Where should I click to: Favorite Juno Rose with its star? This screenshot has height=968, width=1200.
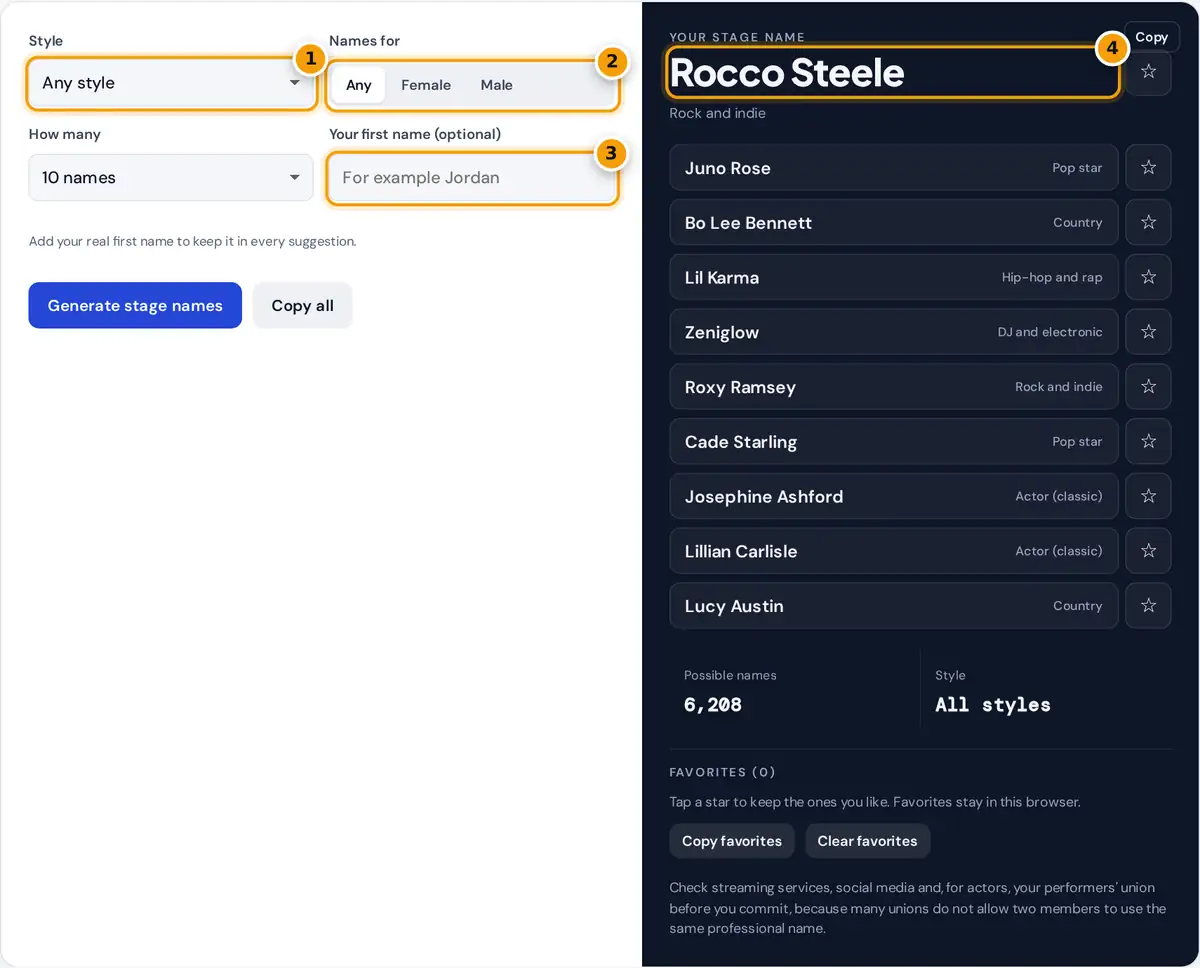(x=1148, y=168)
